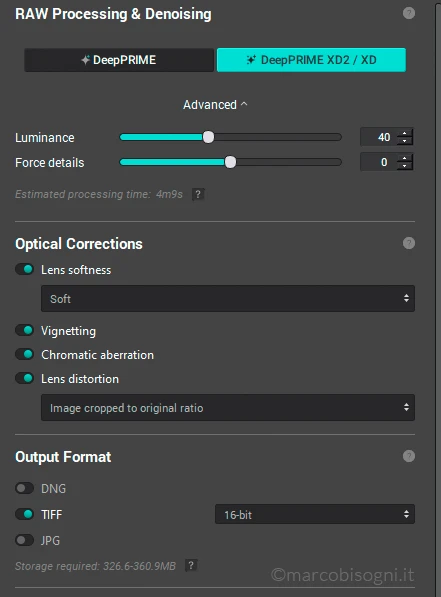Disable Chromatic aberration correction

[24, 354]
